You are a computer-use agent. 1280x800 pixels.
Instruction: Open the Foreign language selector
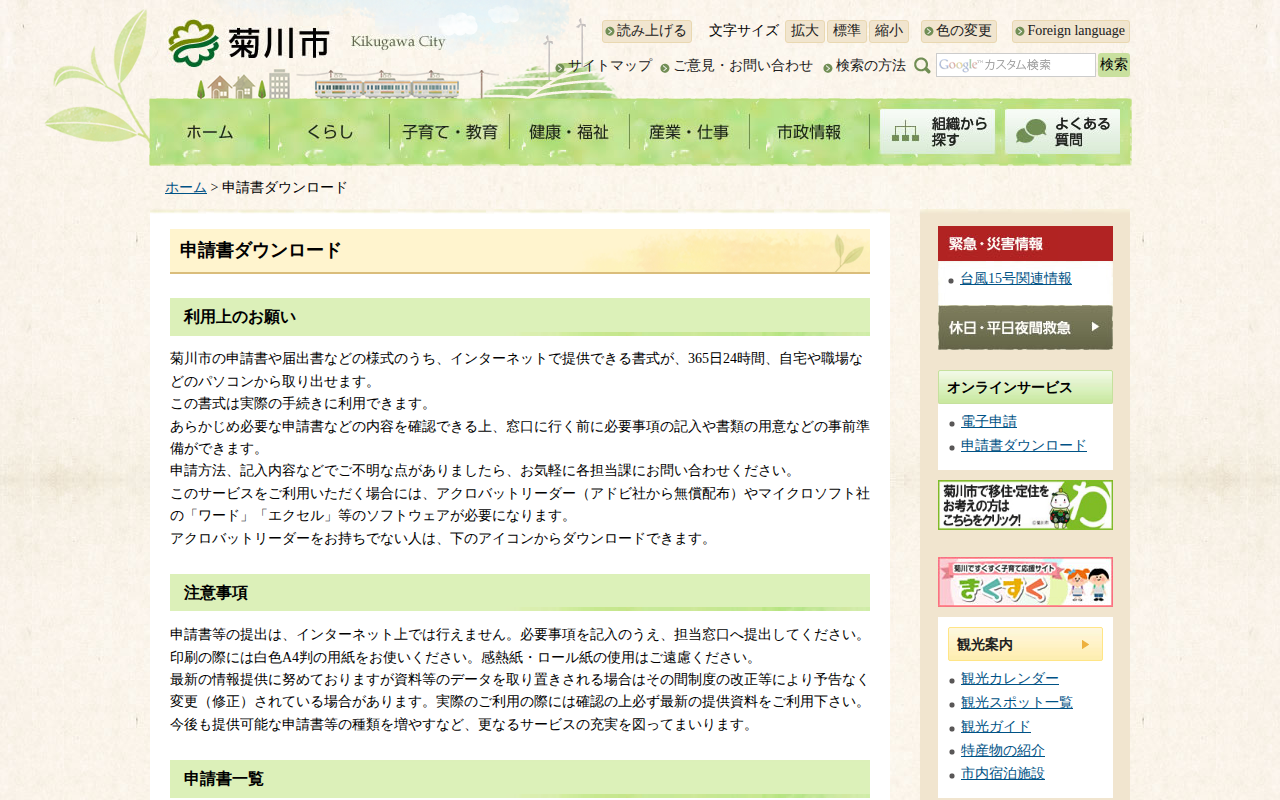click(x=1070, y=31)
